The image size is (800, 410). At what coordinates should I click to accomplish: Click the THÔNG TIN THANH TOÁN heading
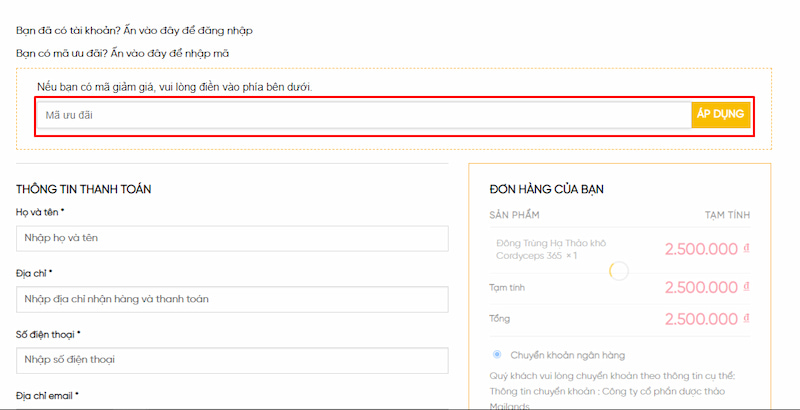point(83,189)
